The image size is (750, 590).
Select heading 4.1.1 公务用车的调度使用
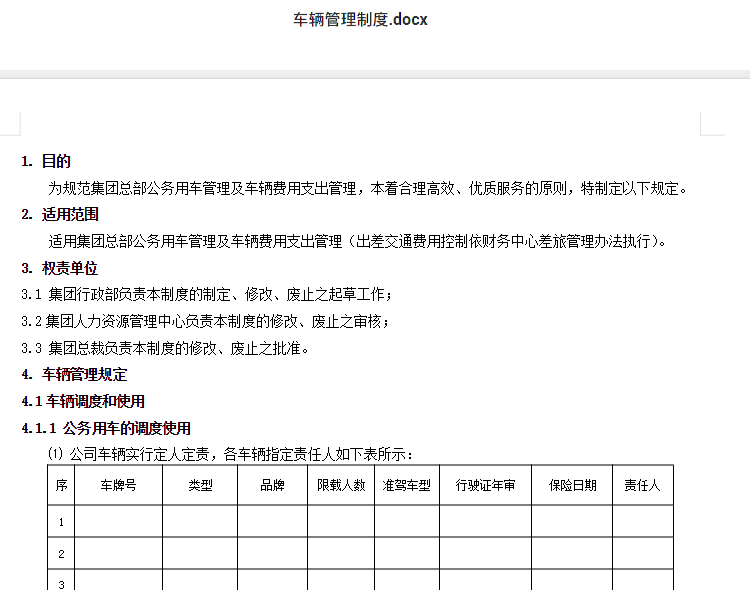point(106,428)
